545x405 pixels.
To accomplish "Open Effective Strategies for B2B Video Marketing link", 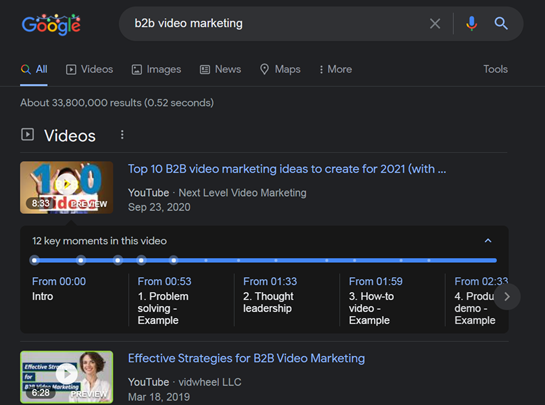I will point(246,358).
